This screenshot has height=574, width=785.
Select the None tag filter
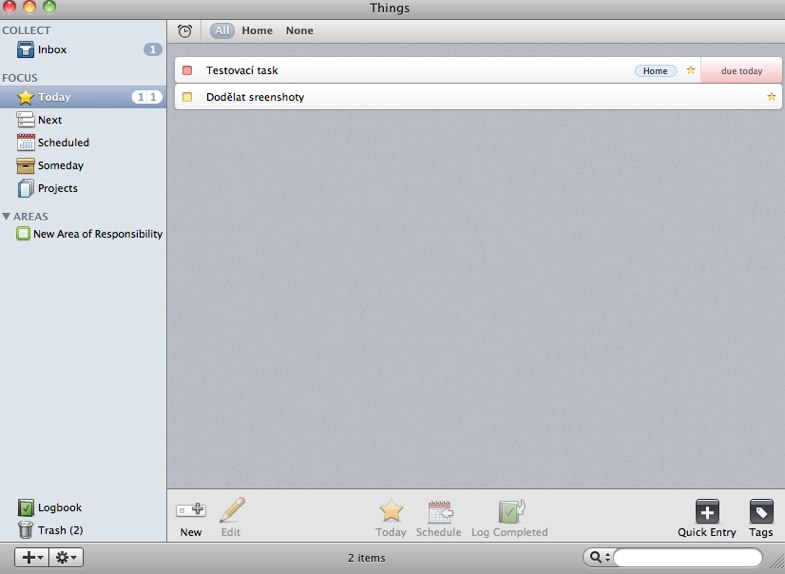(x=299, y=31)
